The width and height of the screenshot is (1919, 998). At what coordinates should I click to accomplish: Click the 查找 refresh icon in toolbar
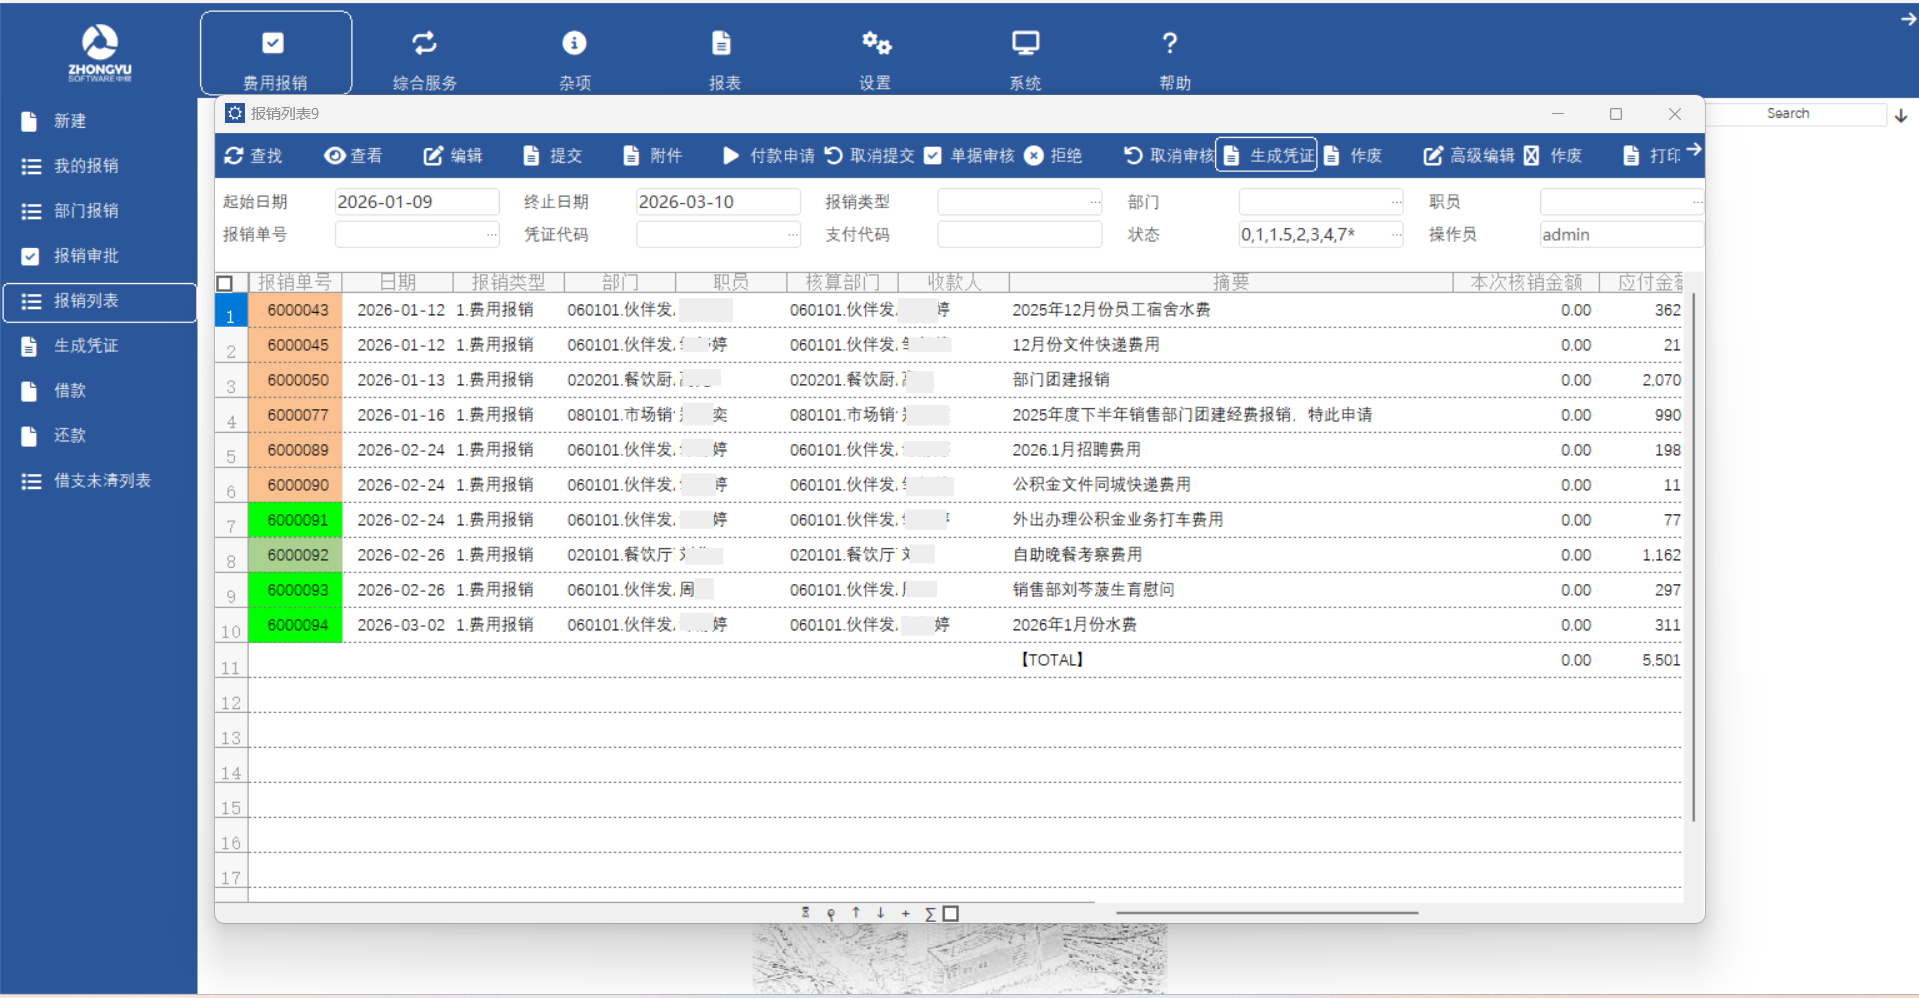pos(234,156)
